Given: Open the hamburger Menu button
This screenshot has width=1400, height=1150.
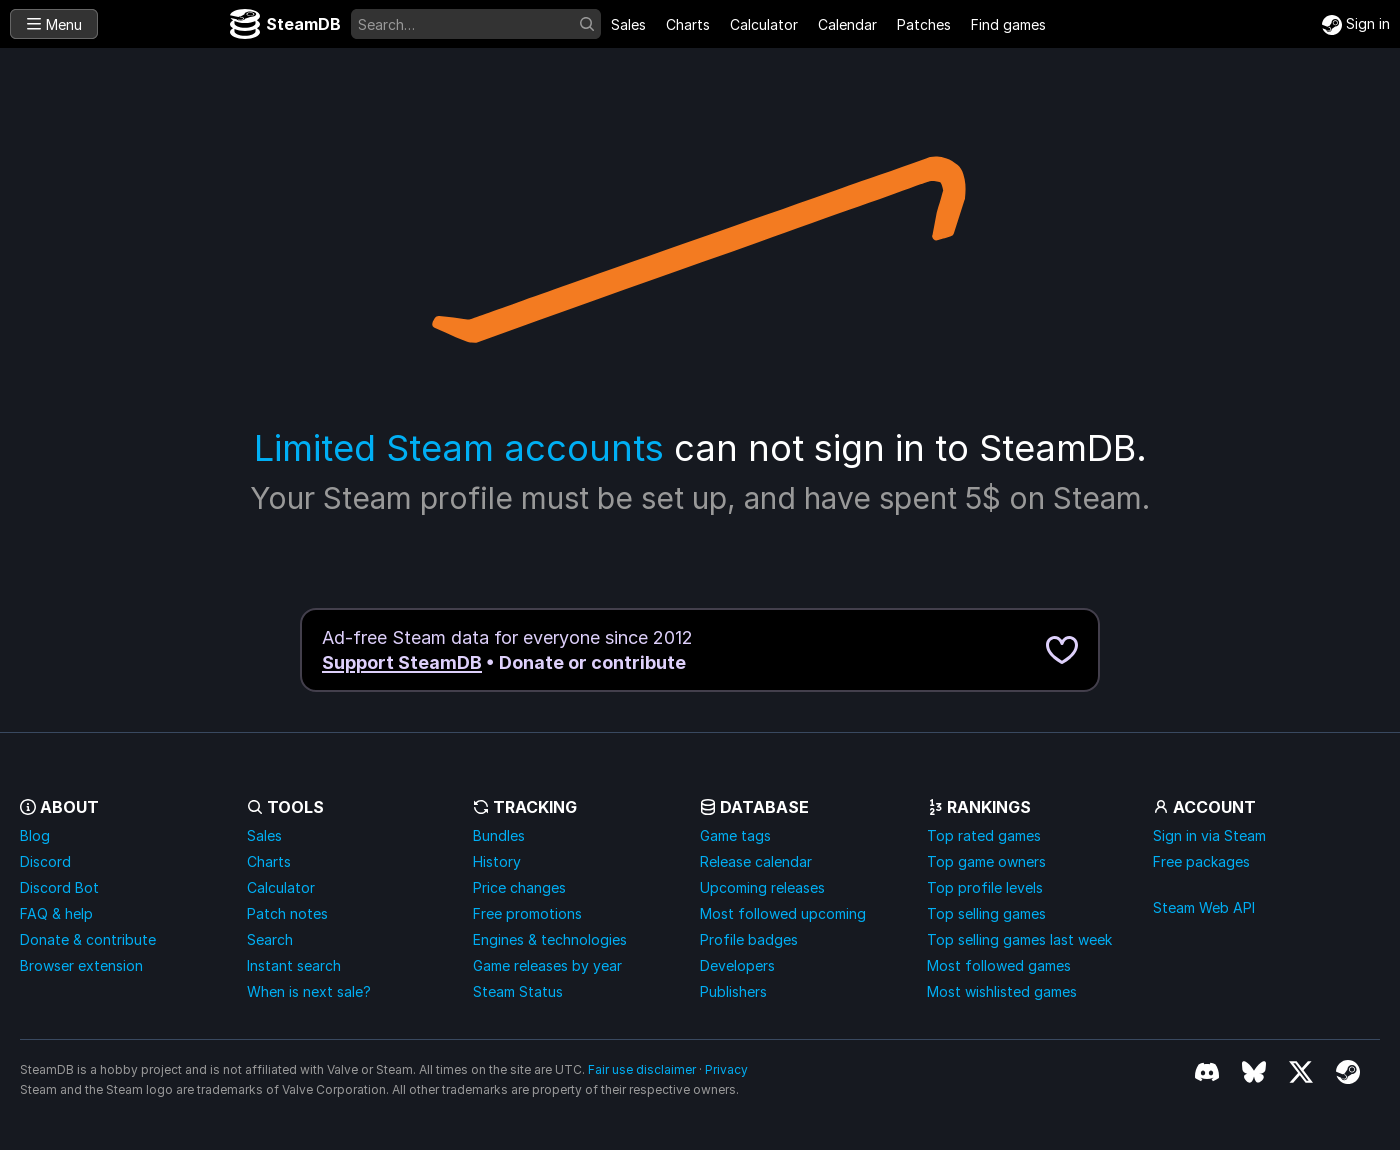Looking at the screenshot, I should pos(54,24).
